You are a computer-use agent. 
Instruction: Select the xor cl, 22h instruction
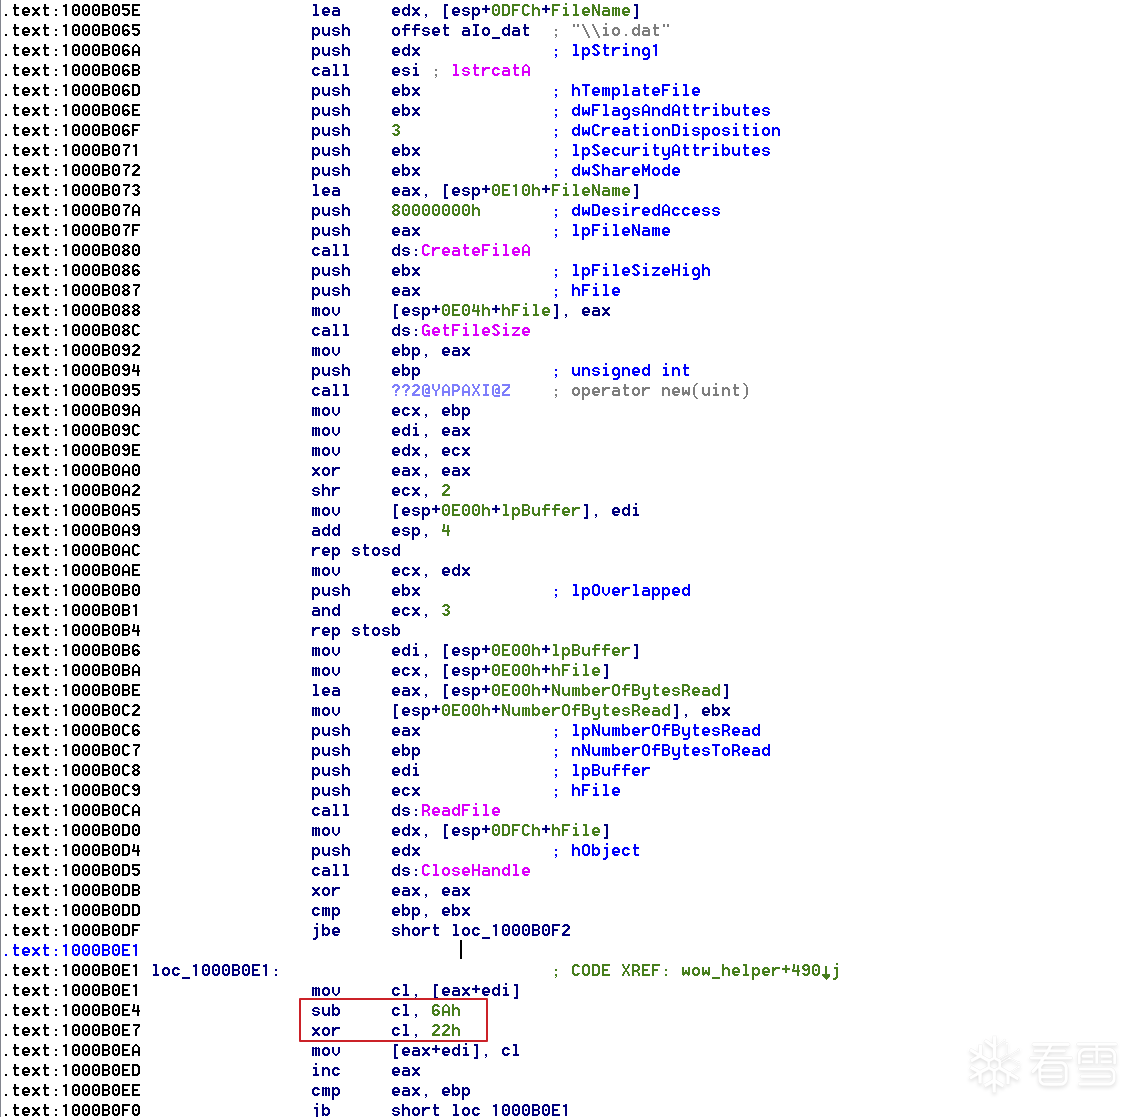coord(386,1031)
